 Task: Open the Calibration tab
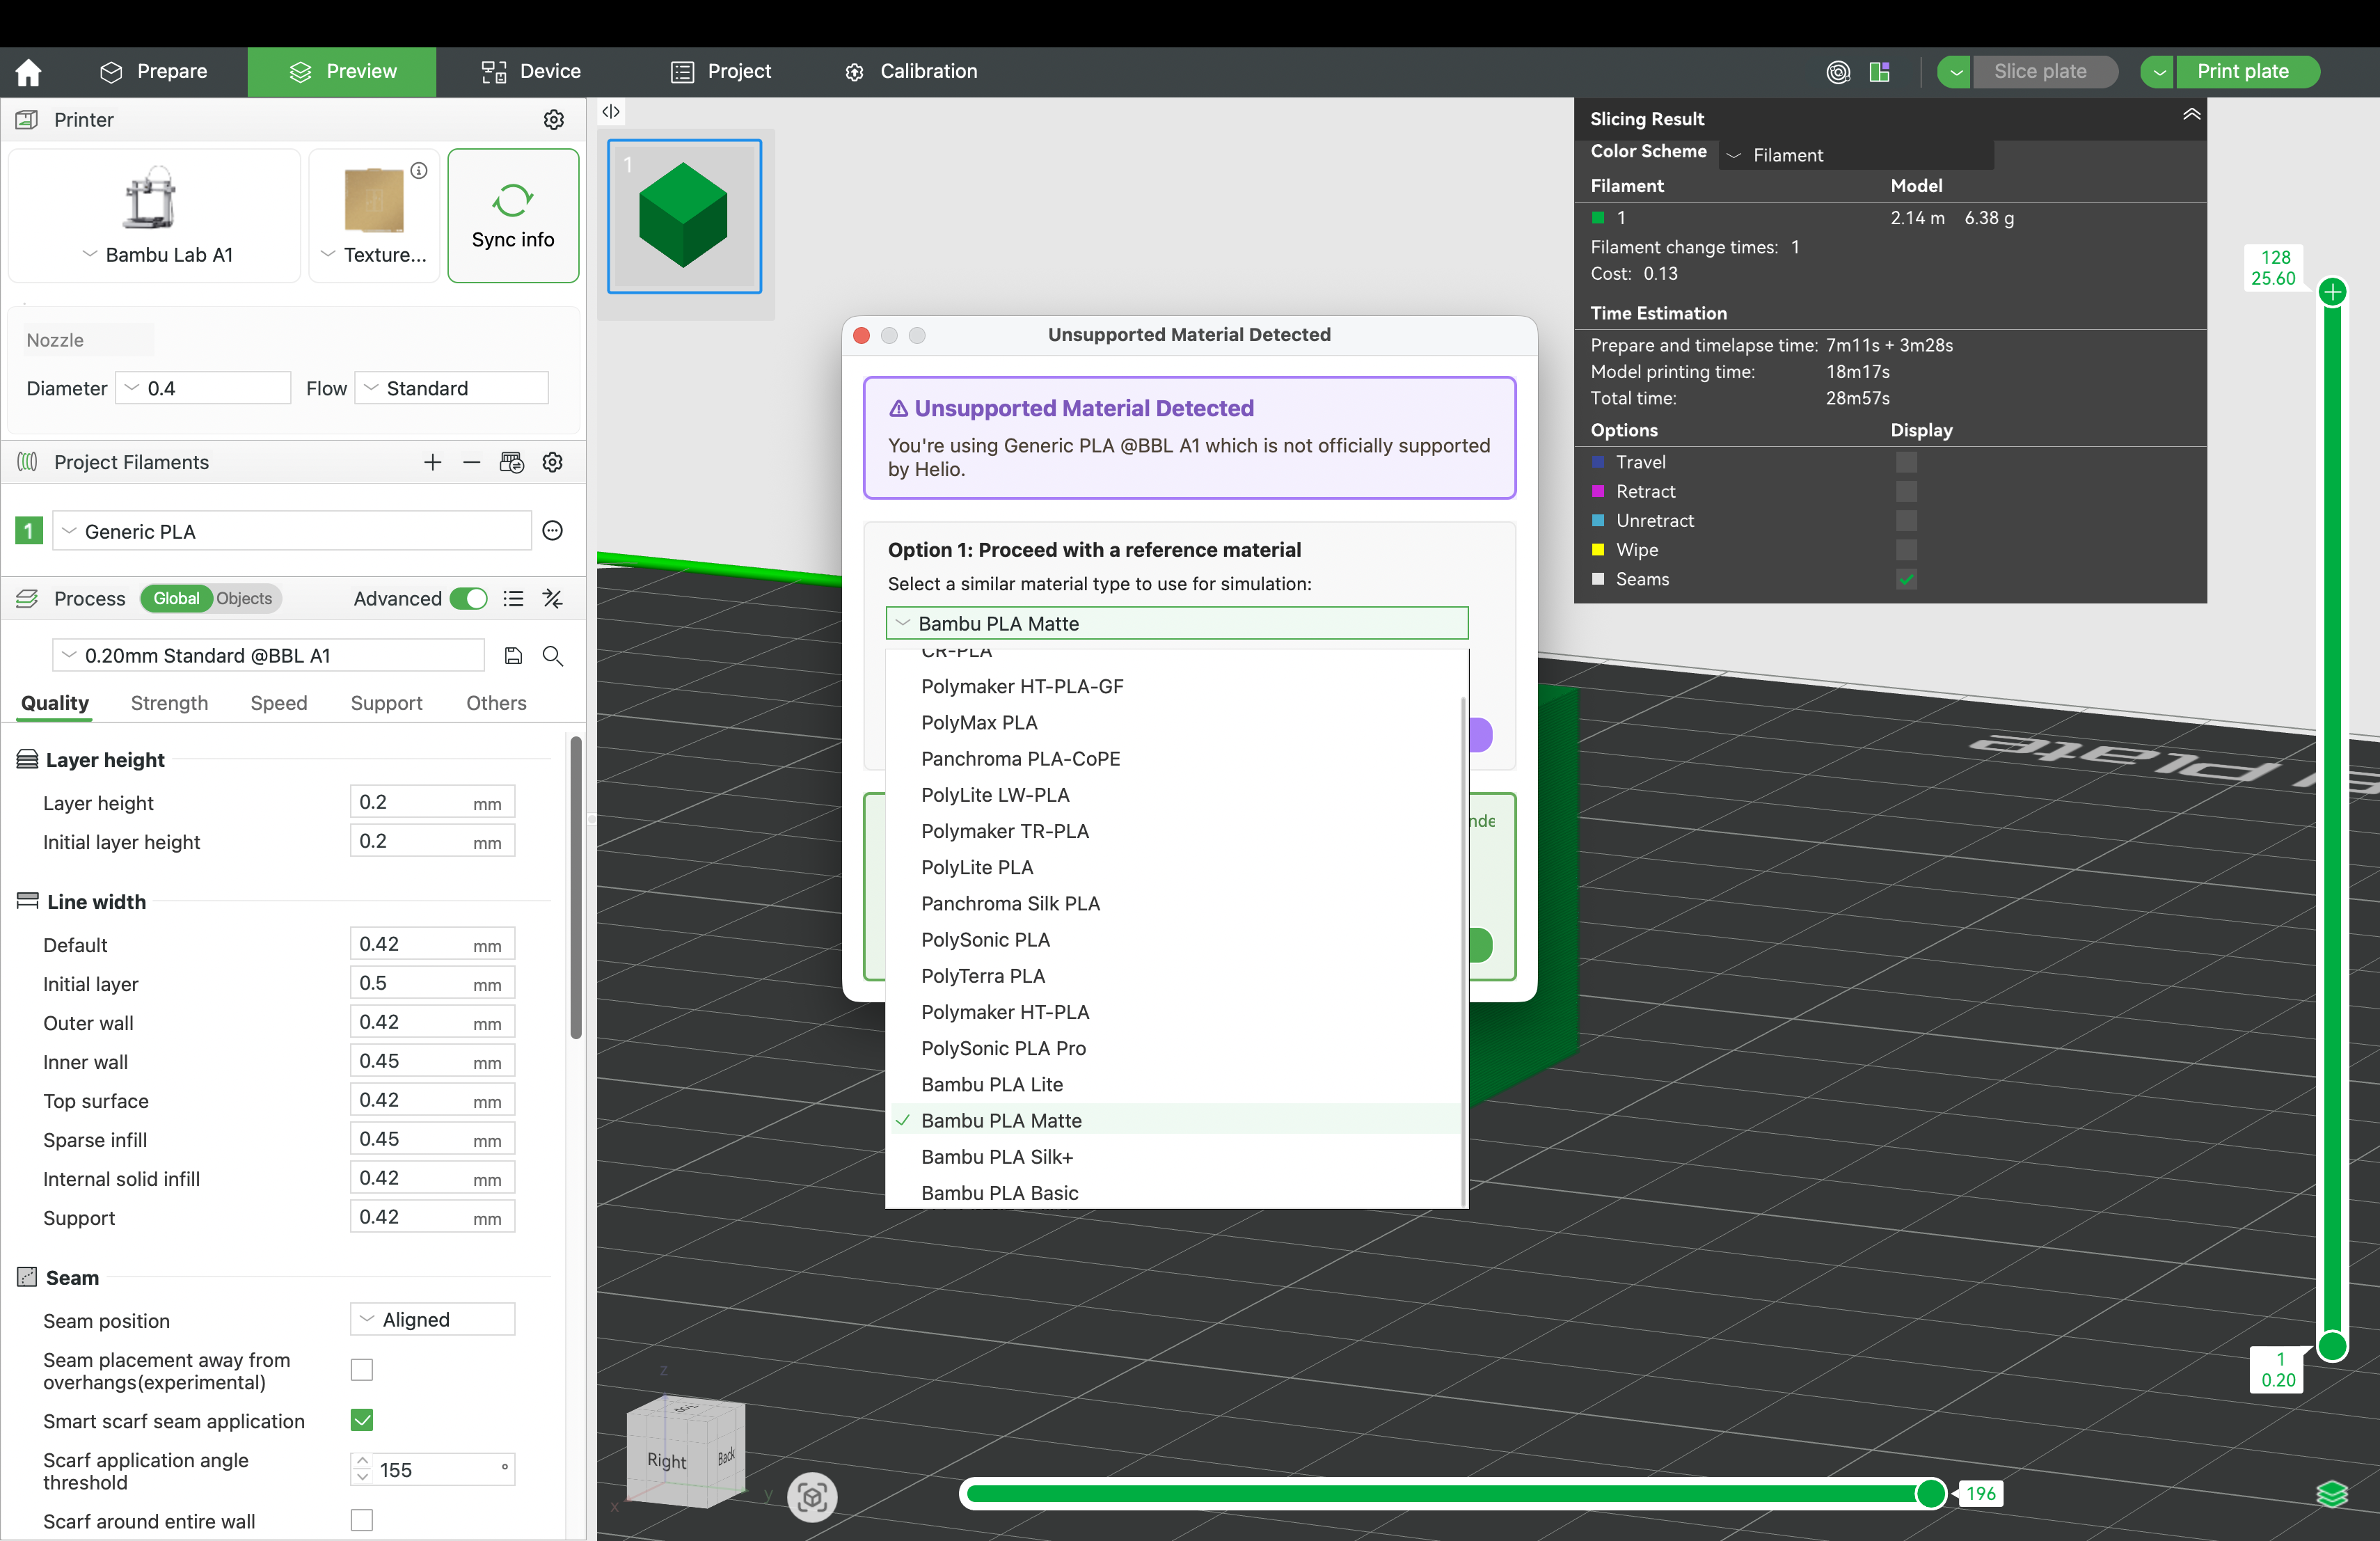911,72
